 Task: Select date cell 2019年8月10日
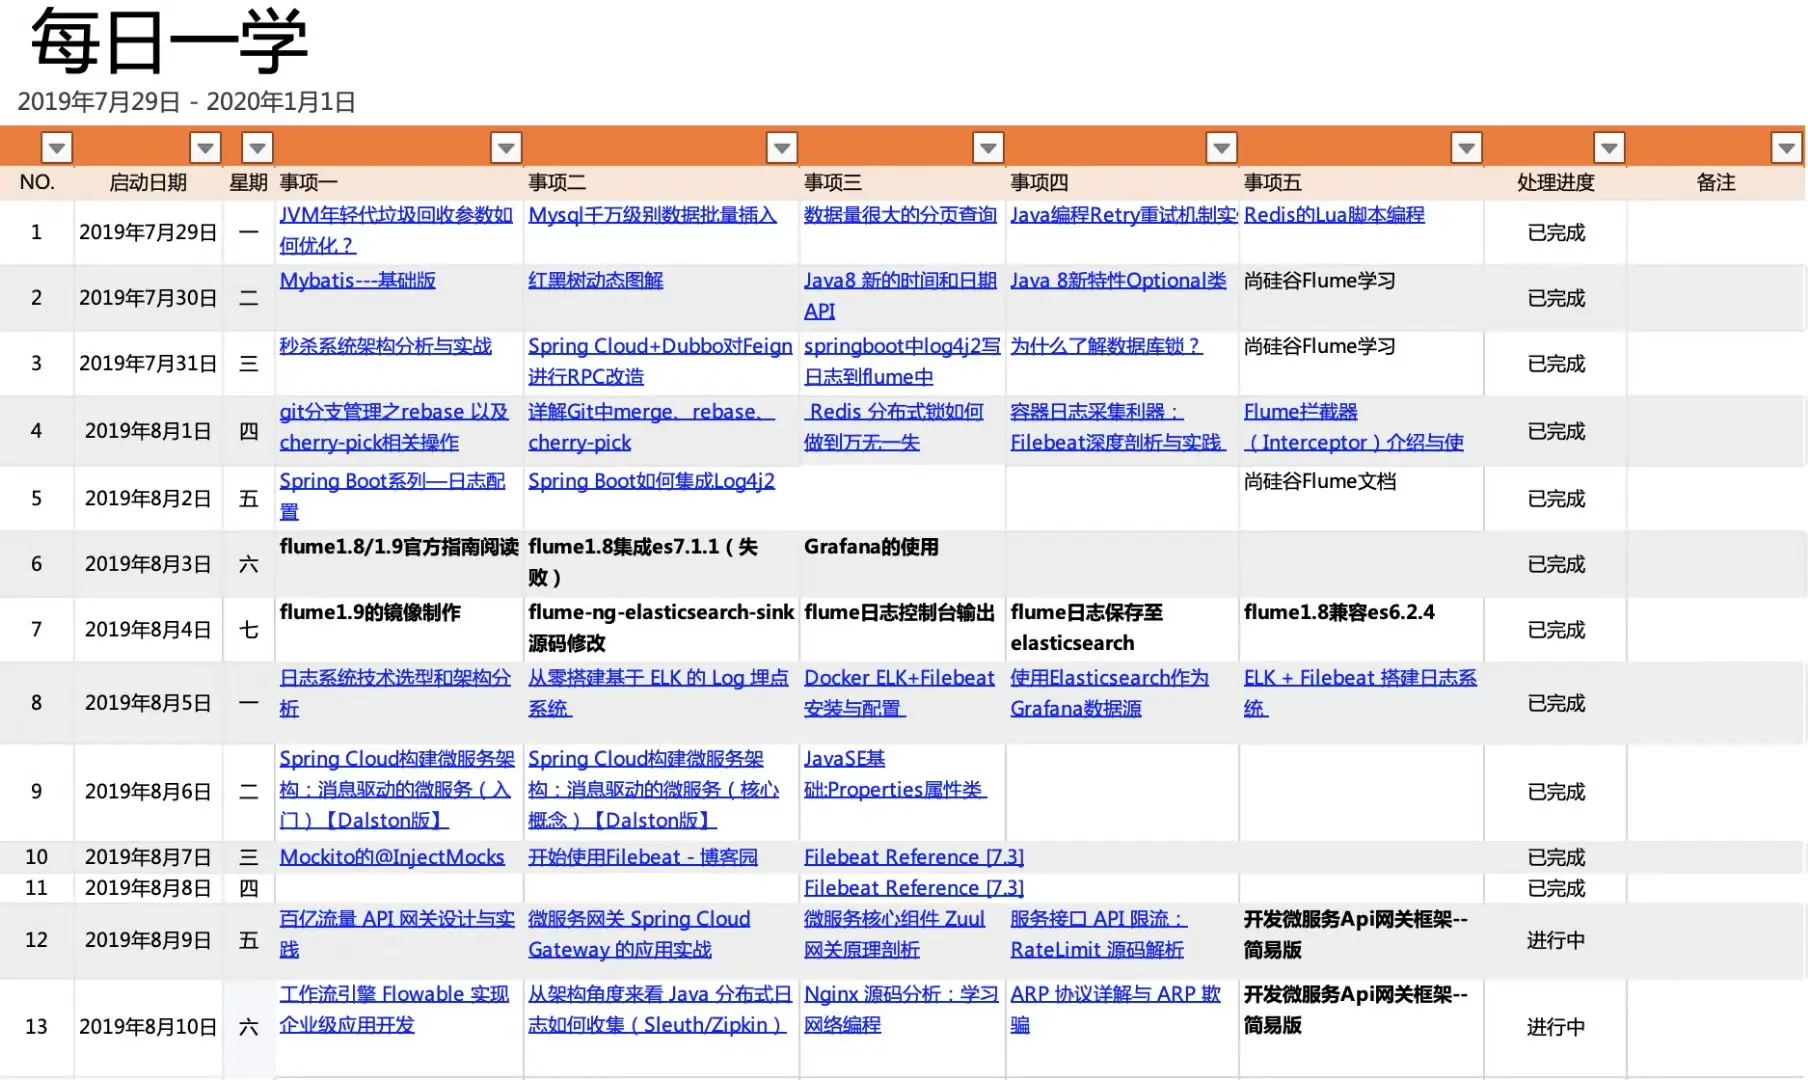[x=148, y=1027]
